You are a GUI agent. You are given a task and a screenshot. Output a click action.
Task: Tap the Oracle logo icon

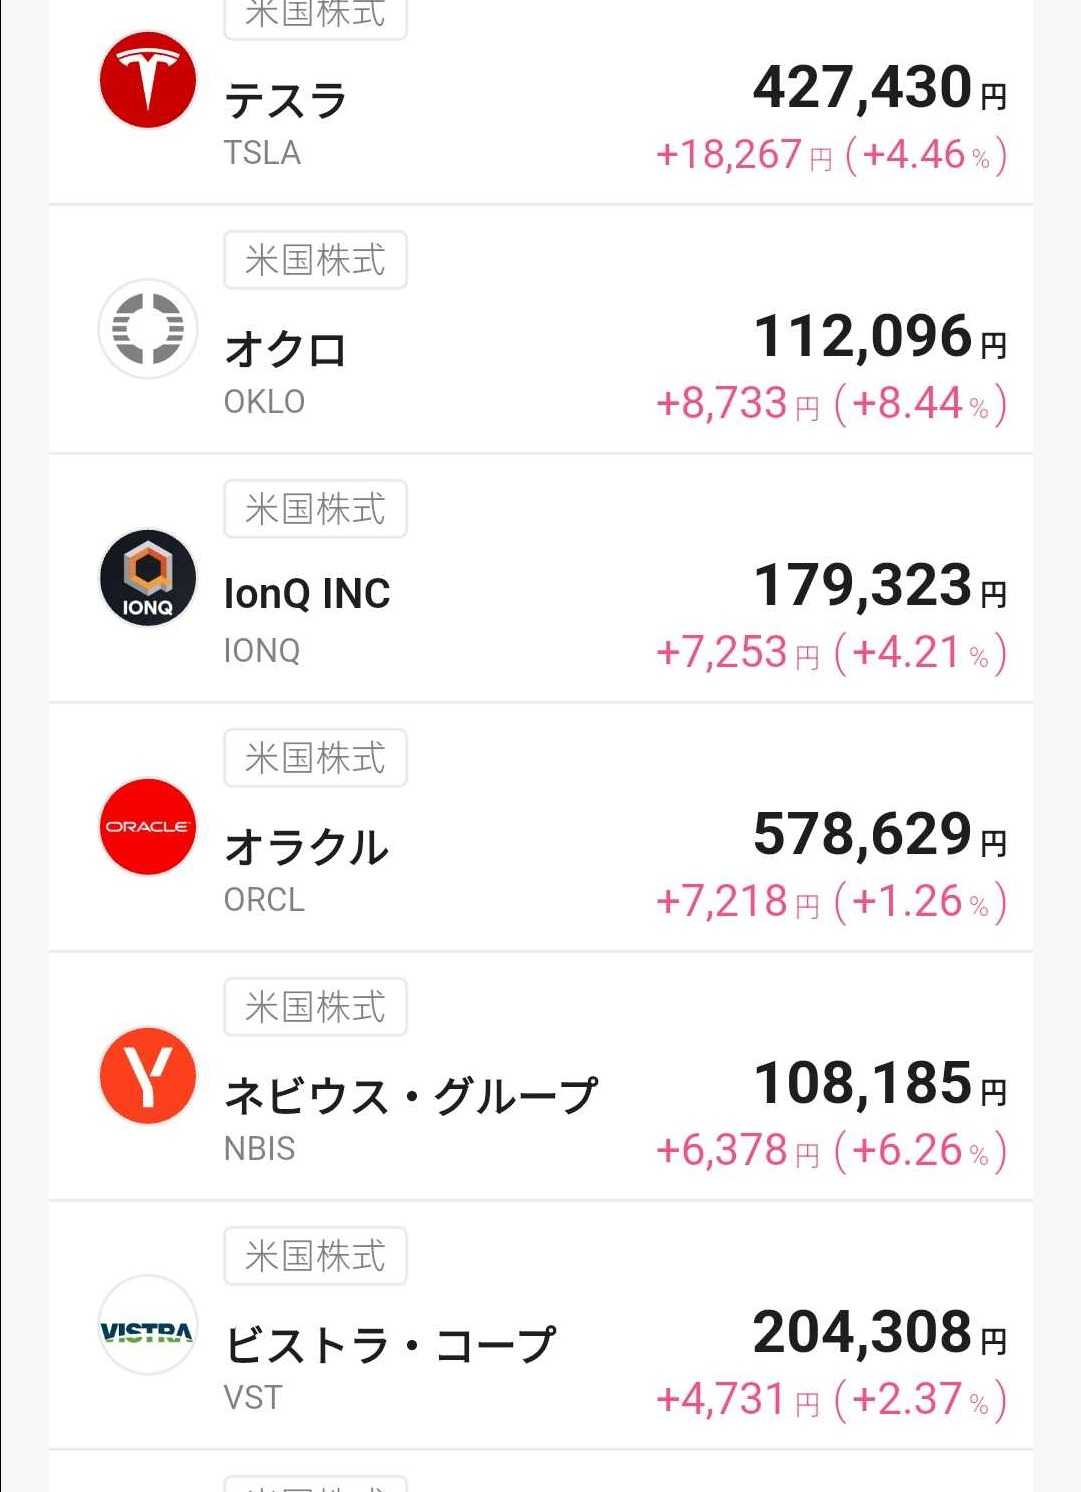pos(148,826)
